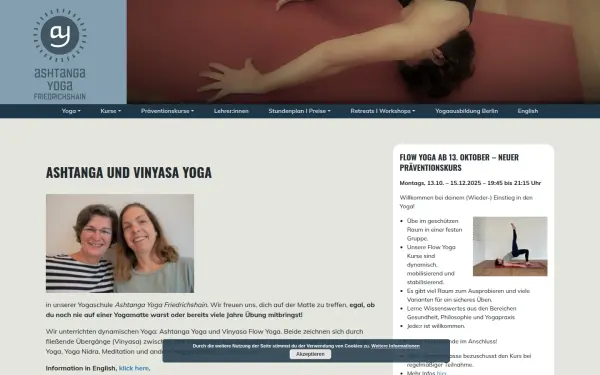The image size is (600, 375).
Task: Accept cookies with Akzeptieren button
Action: tap(310, 354)
